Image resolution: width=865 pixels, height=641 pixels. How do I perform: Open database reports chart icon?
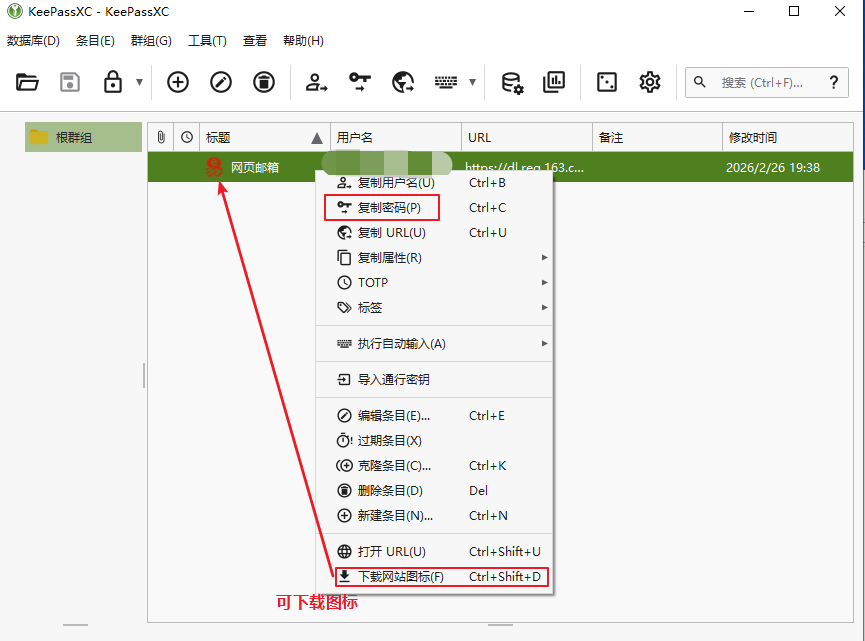click(x=554, y=82)
